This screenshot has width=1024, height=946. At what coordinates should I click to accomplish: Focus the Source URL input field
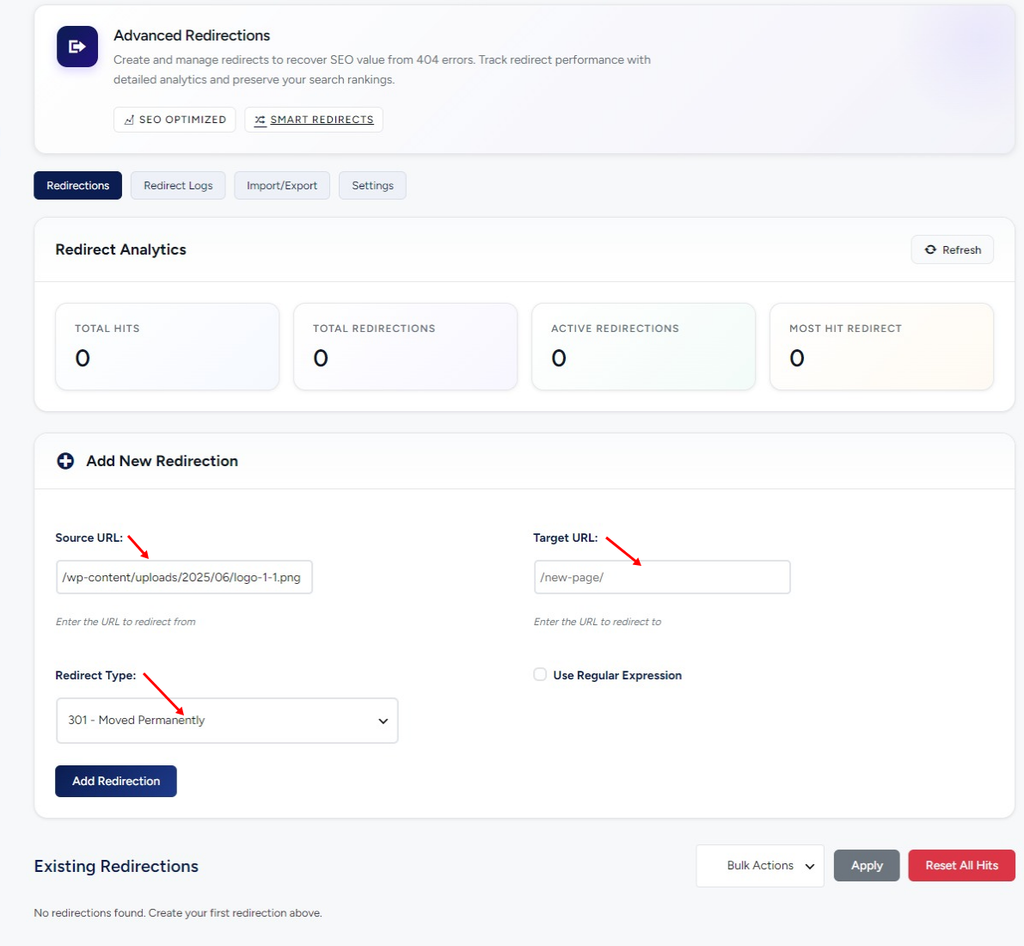click(184, 577)
